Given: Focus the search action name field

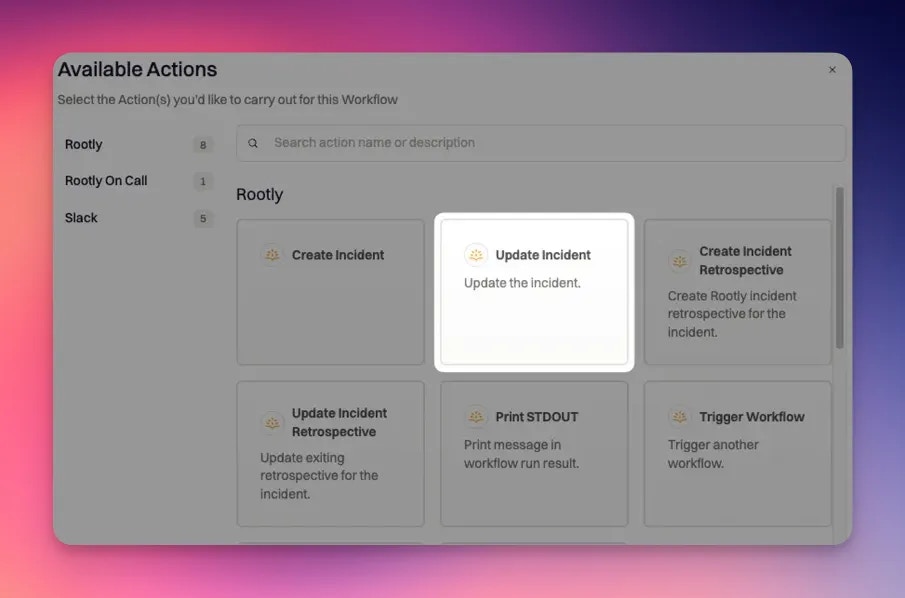Looking at the screenshot, I should pyautogui.click(x=541, y=143).
